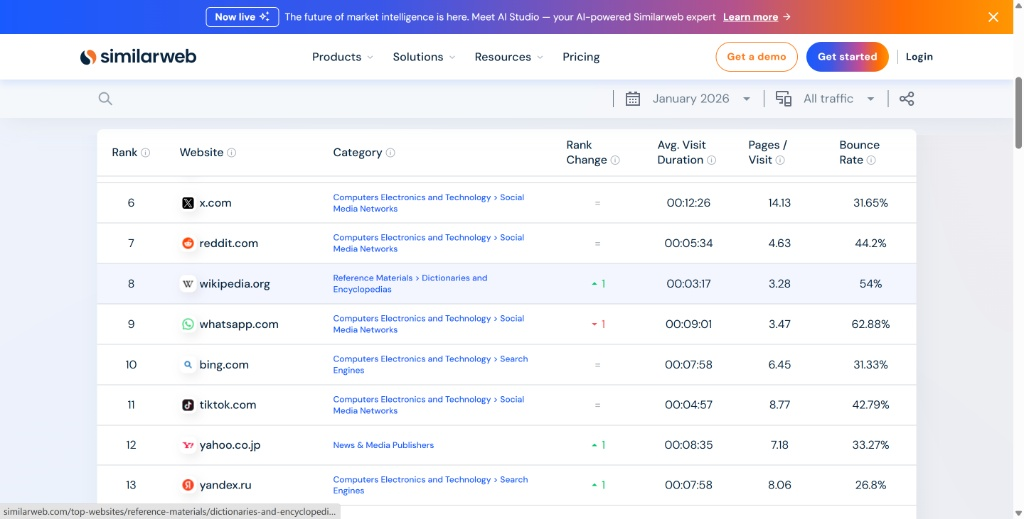Image resolution: width=1024 pixels, height=519 pixels.
Task: Open the x.com website link
Action: coord(216,203)
